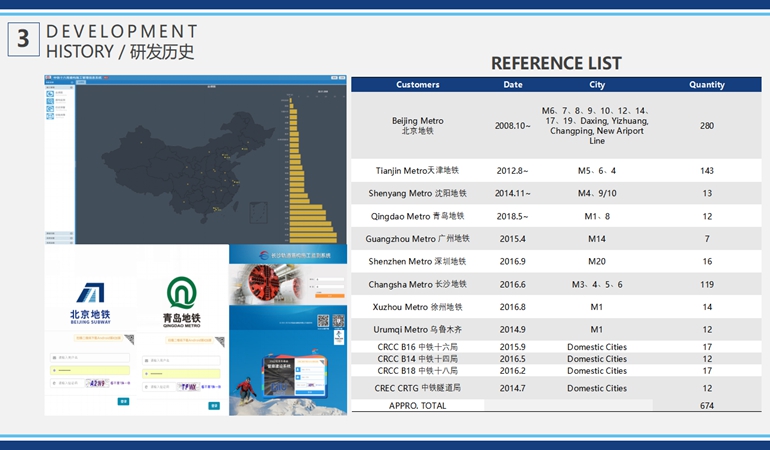Click the skier on the snowy mountain image
The image size is (770, 450).
click(245, 390)
